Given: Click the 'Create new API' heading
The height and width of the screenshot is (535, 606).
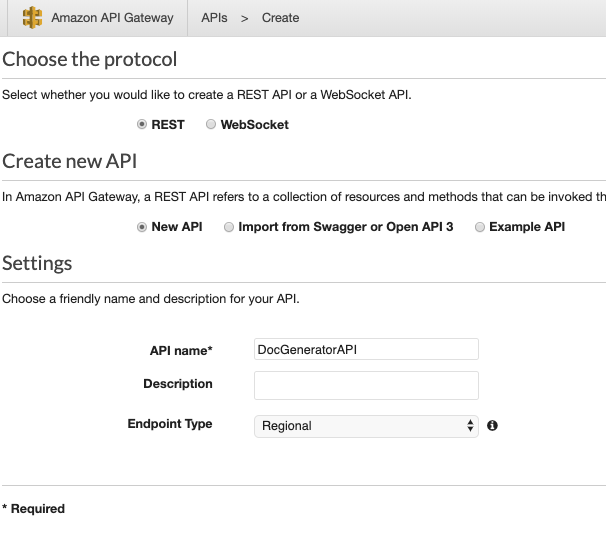Looking at the screenshot, I should (x=70, y=161).
